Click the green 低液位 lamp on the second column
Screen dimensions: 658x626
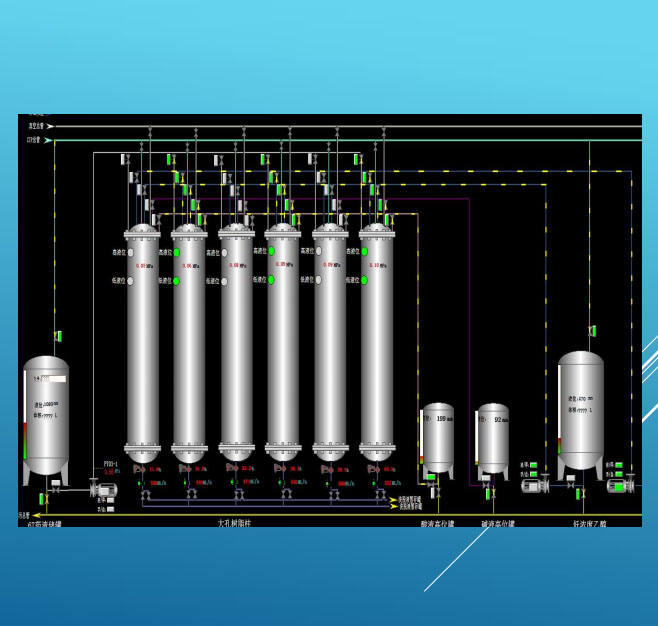pyautogui.click(x=177, y=281)
